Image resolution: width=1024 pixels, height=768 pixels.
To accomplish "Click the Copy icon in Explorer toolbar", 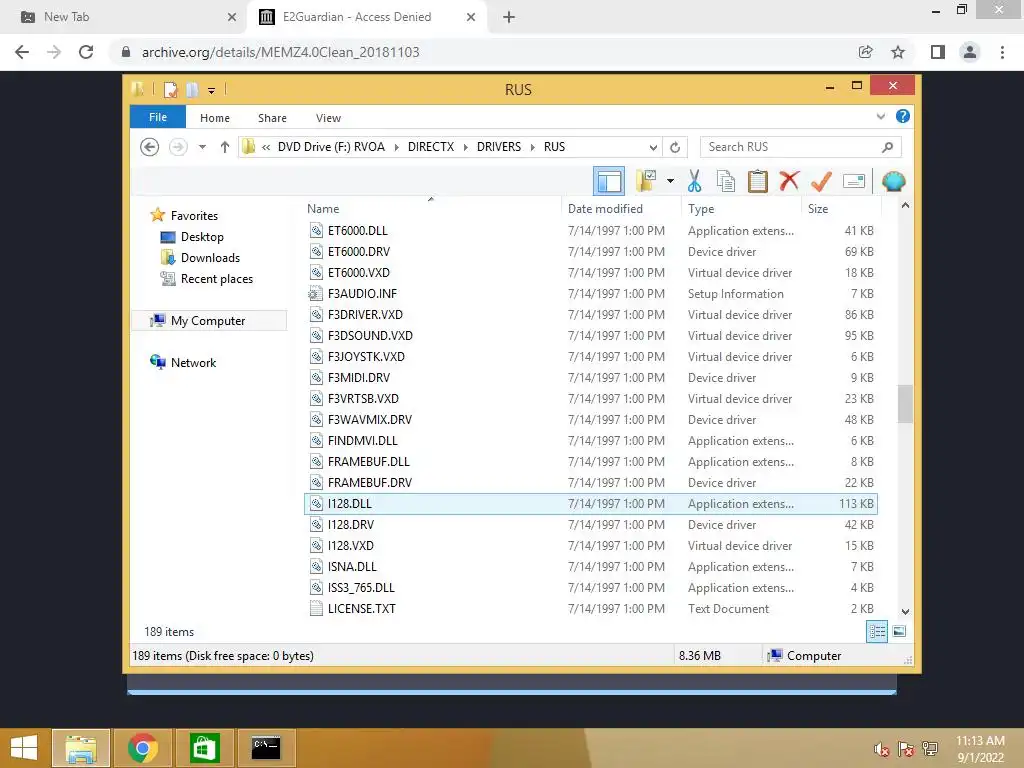I will click(x=726, y=181).
